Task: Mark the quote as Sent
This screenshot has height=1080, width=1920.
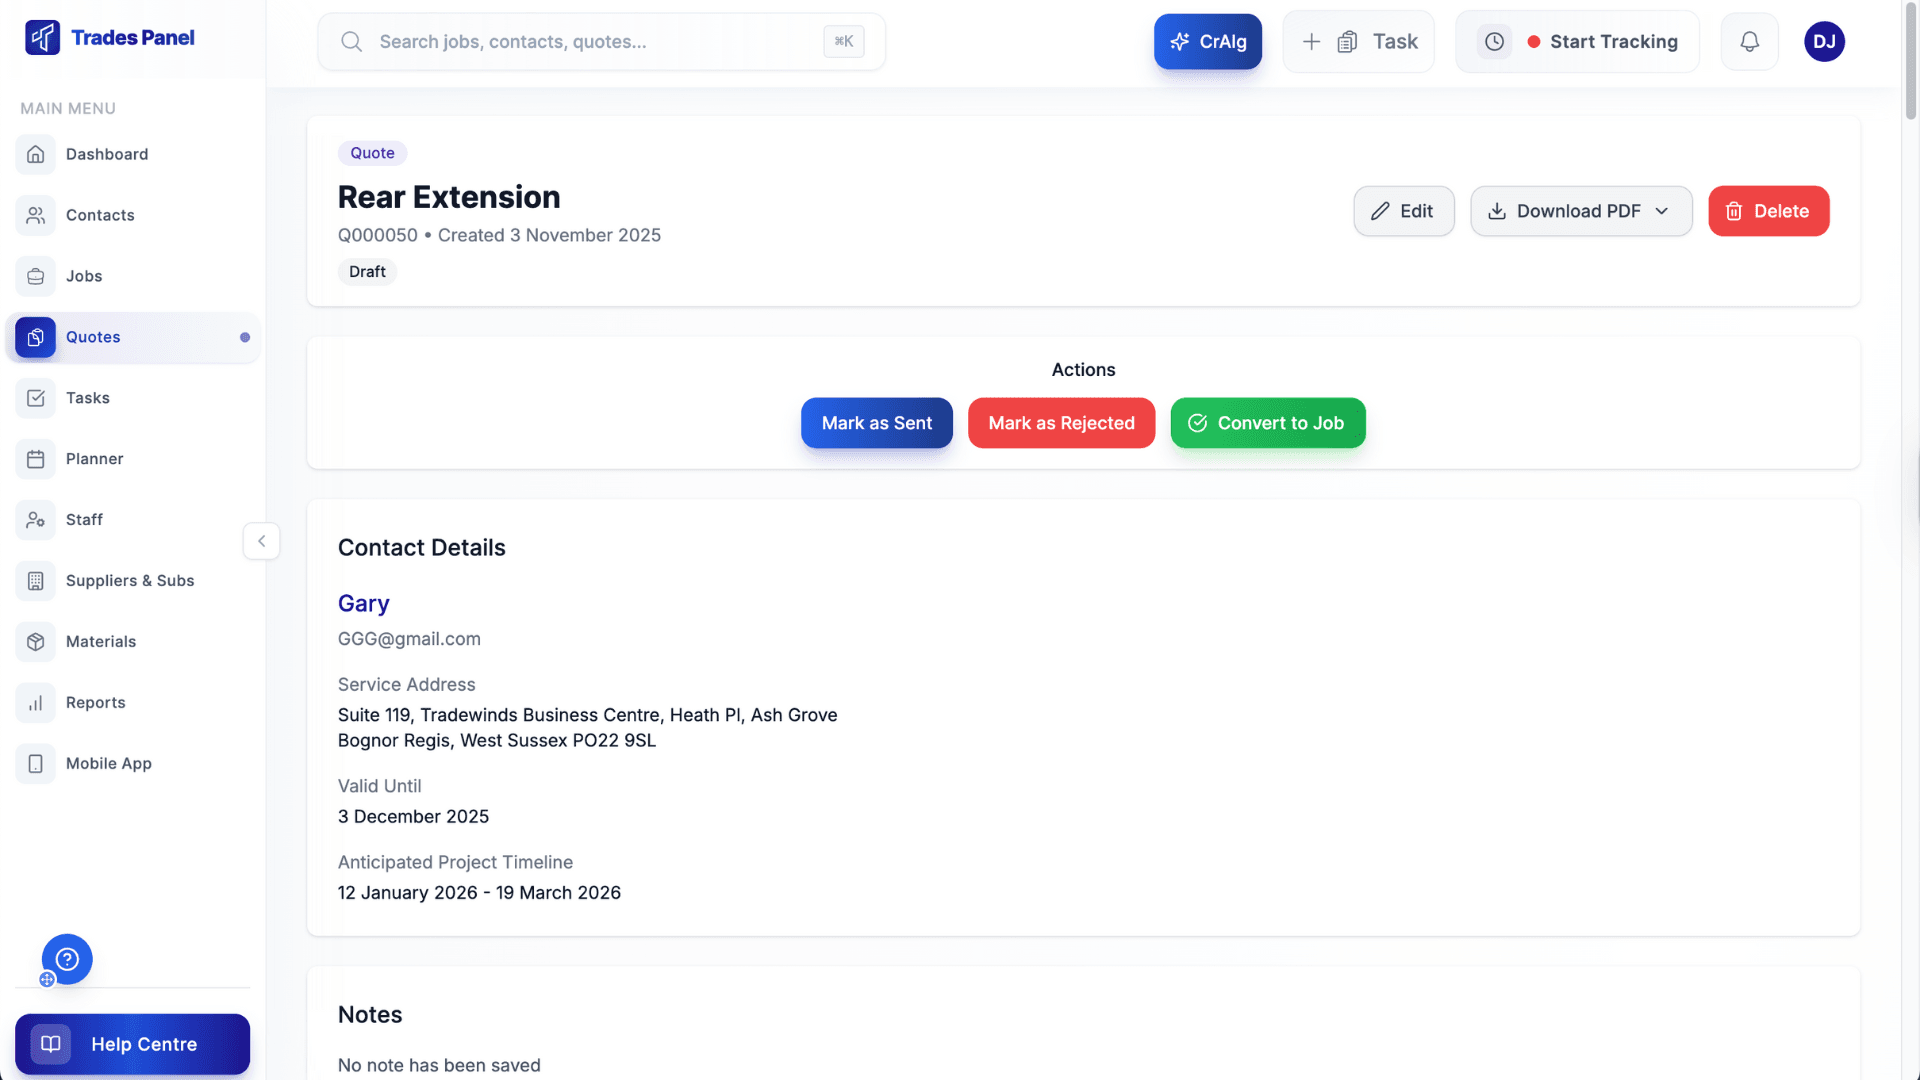Action: 876,422
